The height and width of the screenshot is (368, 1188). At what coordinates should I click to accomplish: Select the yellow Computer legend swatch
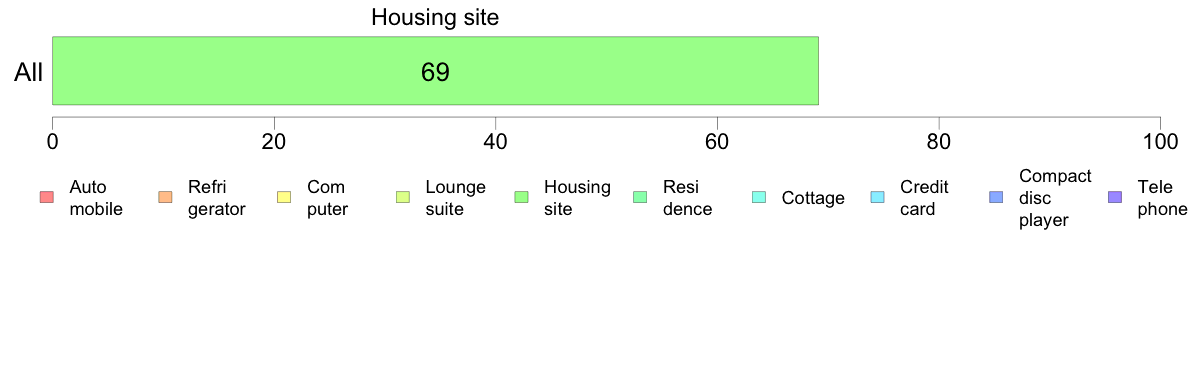click(284, 198)
